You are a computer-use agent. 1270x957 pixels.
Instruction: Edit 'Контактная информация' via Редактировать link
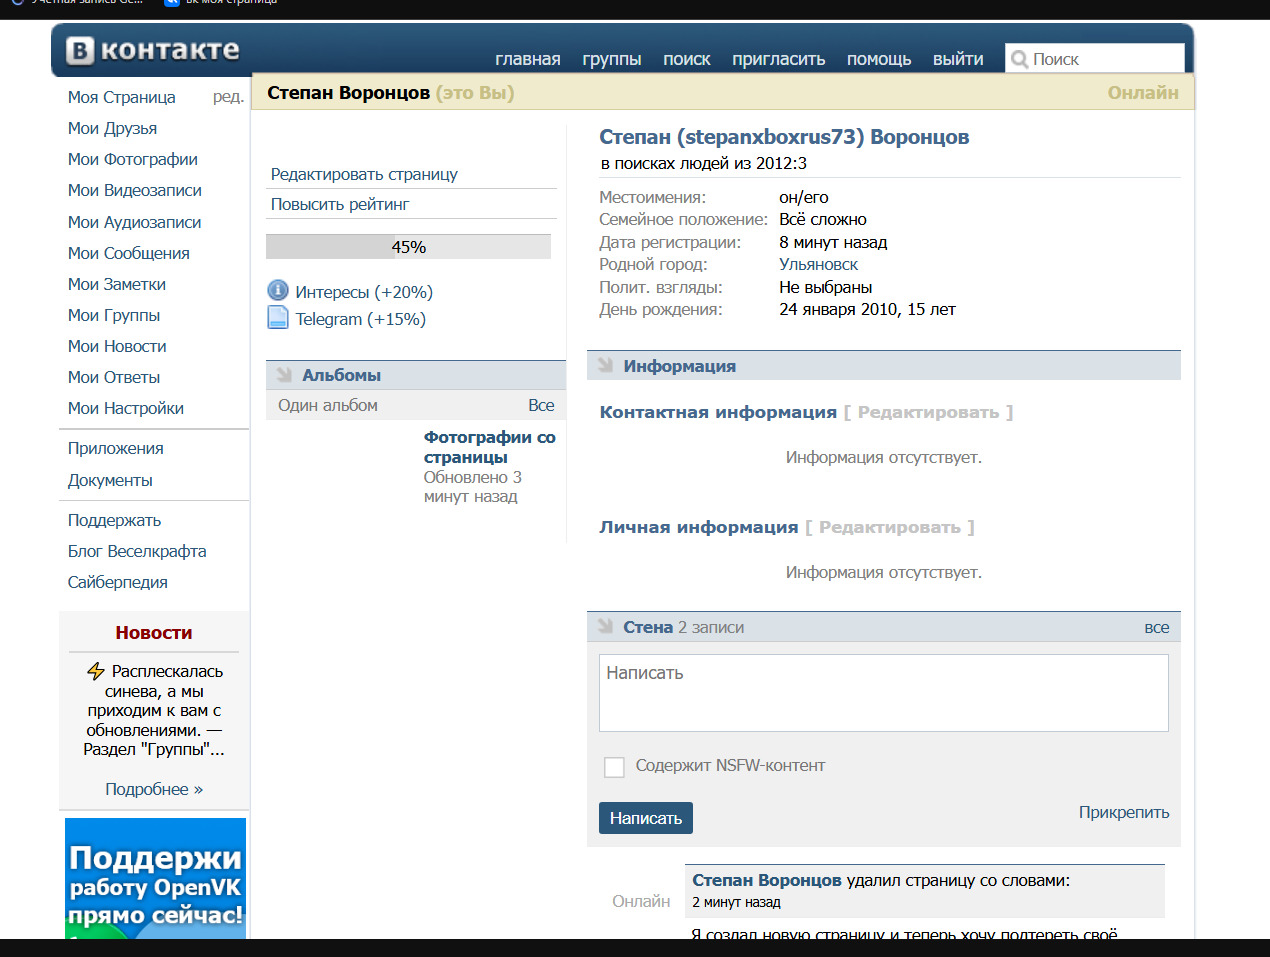coord(928,412)
